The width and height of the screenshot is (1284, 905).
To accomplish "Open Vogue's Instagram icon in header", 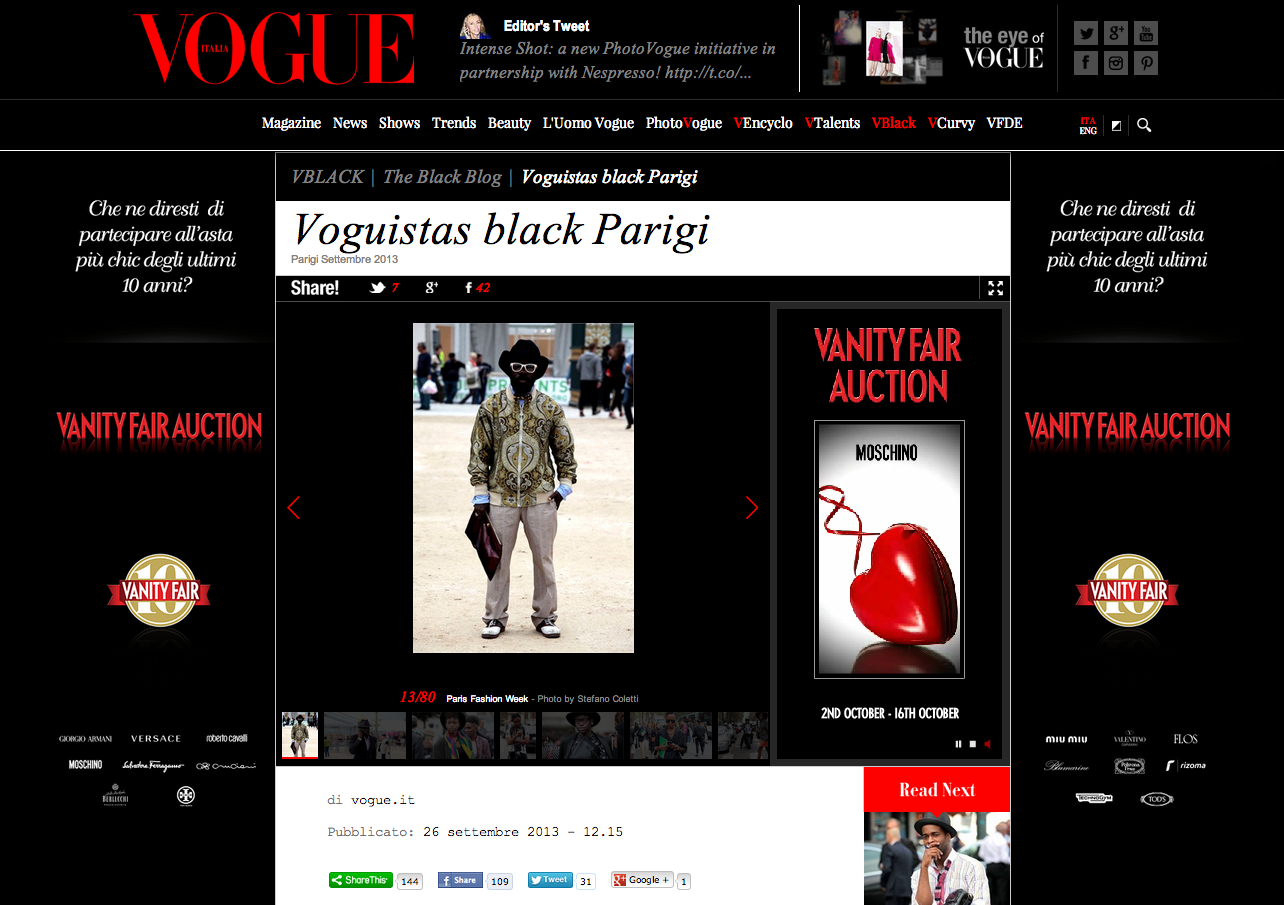I will coord(1116,63).
